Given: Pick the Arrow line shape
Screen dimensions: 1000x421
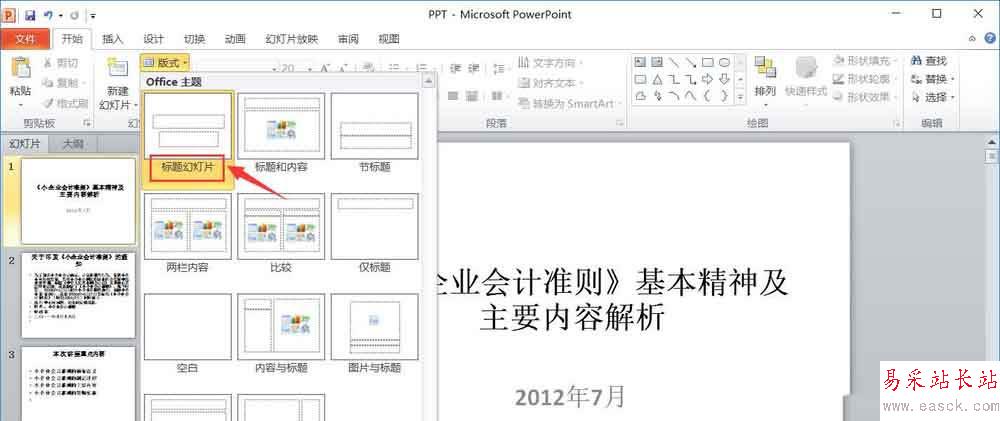Looking at the screenshot, I should pyautogui.click(x=691, y=63).
